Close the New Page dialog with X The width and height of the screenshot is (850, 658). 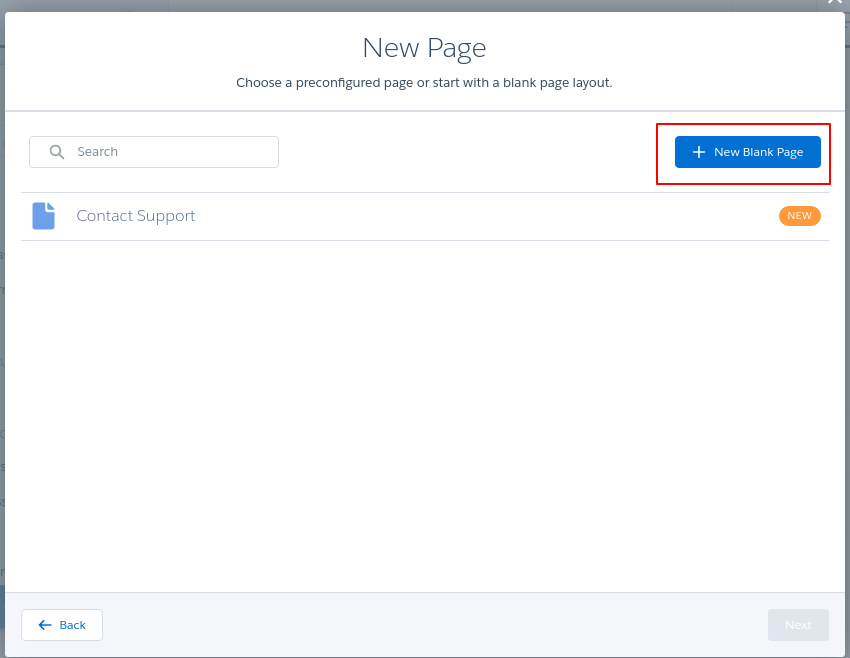(835, 3)
